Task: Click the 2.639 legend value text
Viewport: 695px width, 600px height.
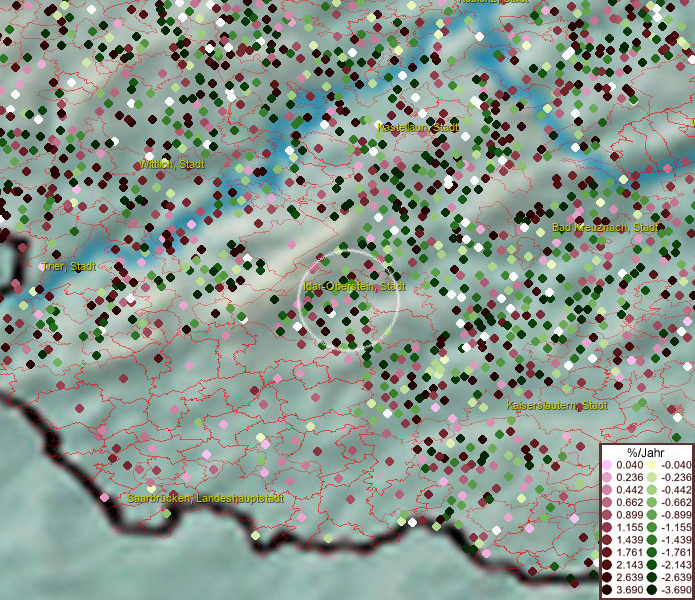Action: tap(629, 577)
